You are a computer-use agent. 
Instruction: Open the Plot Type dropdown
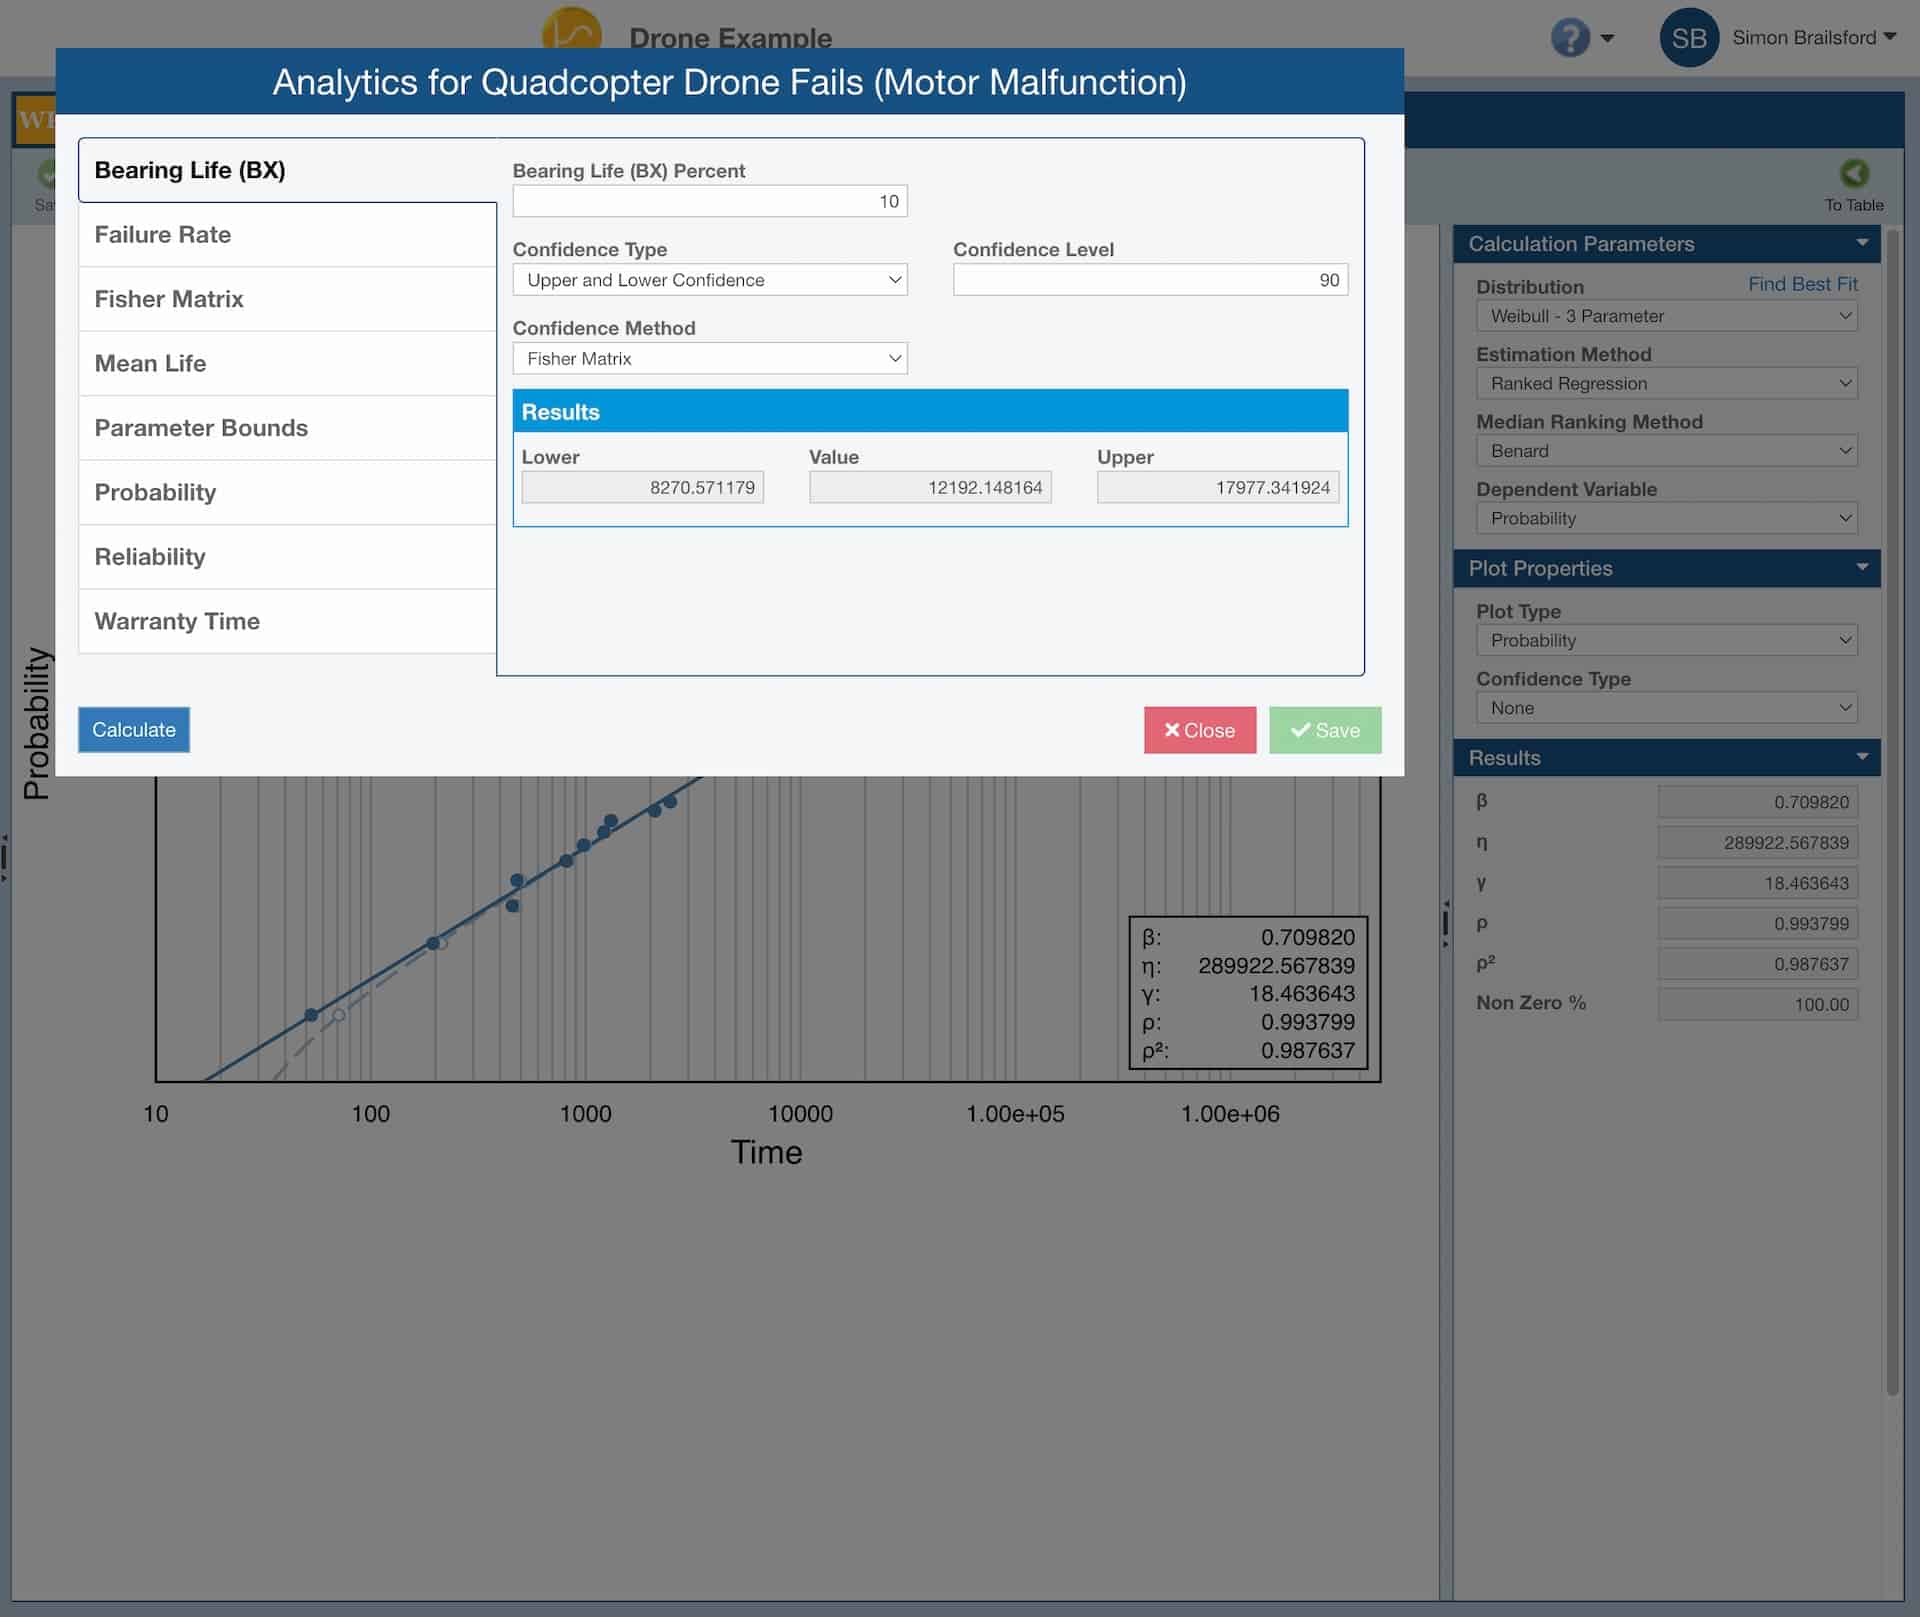(x=1665, y=640)
